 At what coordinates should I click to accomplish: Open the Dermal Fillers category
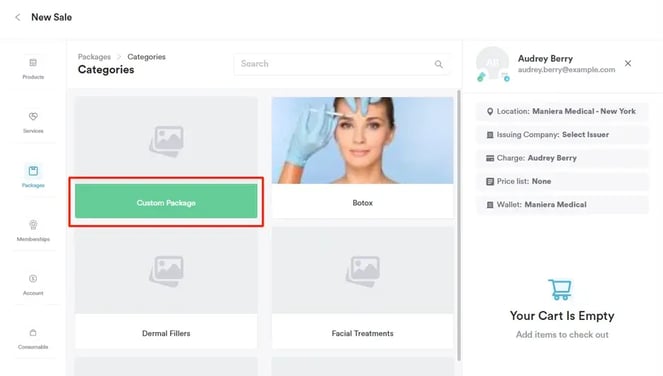166,288
